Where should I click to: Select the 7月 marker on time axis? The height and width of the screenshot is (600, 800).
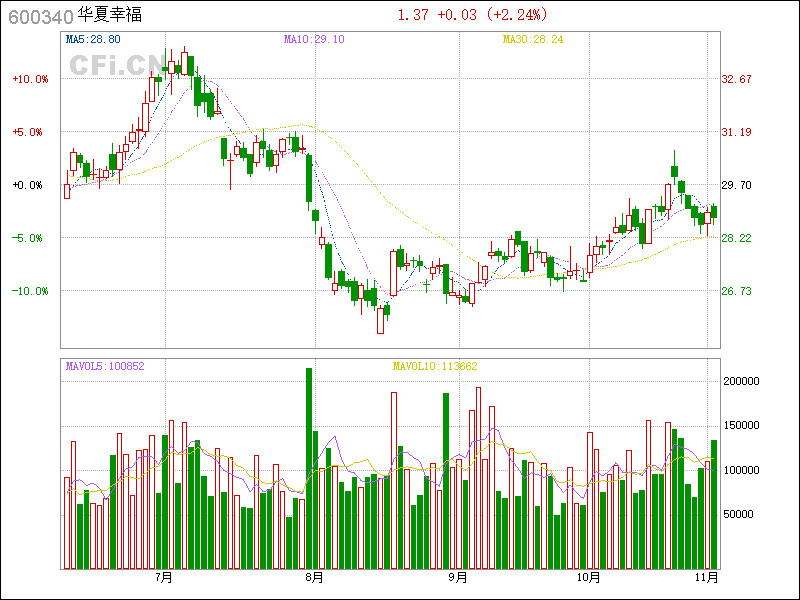[164, 577]
